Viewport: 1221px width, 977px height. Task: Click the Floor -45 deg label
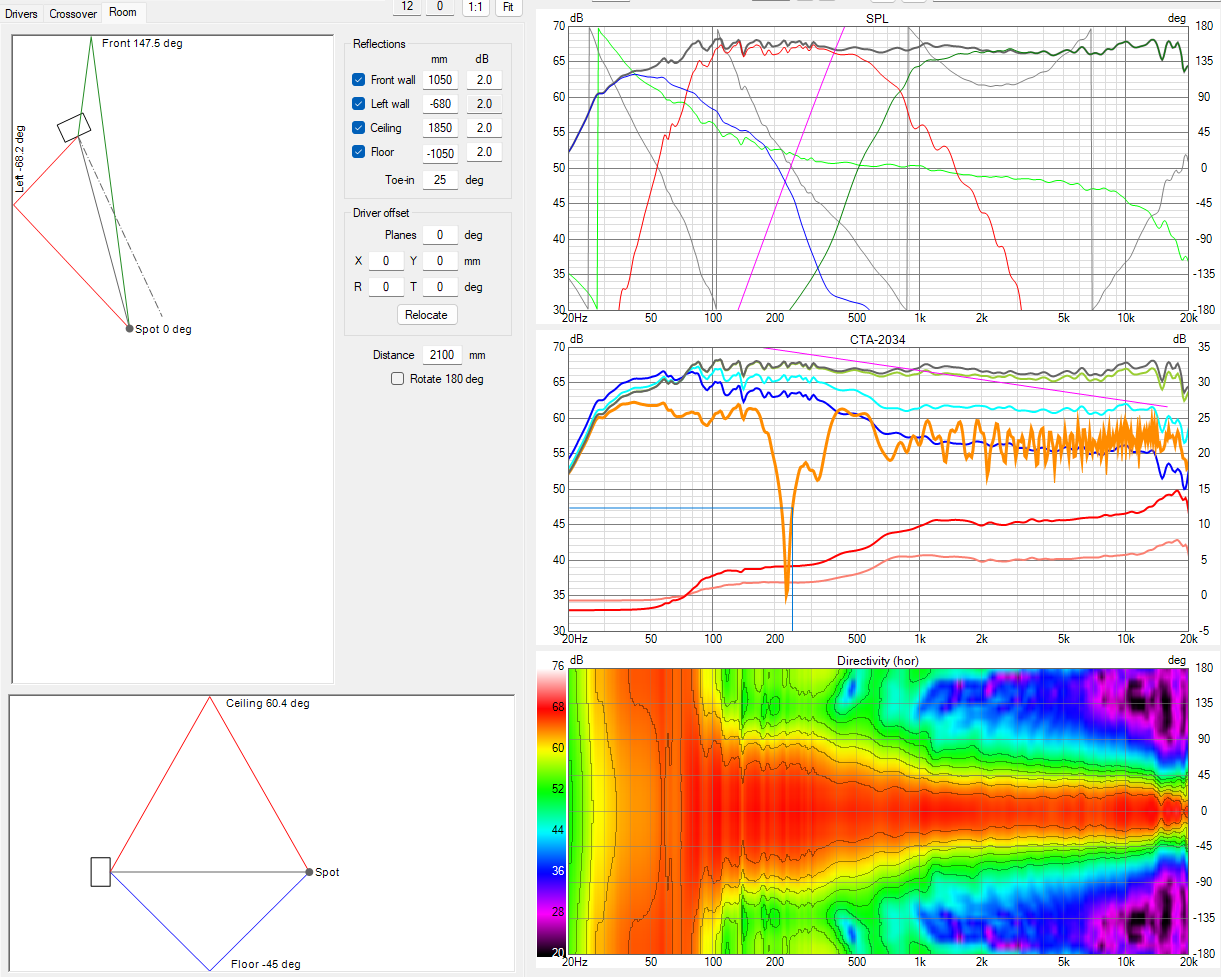point(265,964)
